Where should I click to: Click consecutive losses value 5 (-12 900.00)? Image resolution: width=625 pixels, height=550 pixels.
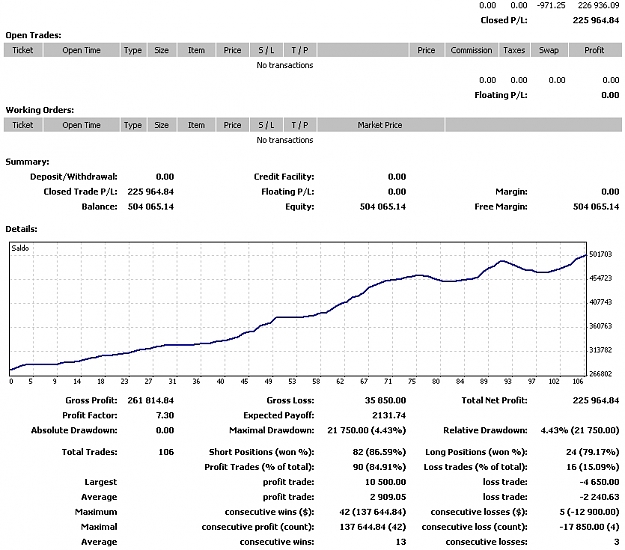tap(590, 512)
